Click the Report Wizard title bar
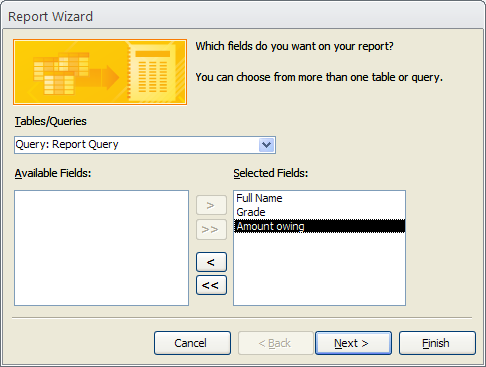This screenshot has width=486, height=367. pyautogui.click(x=243, y=16)
